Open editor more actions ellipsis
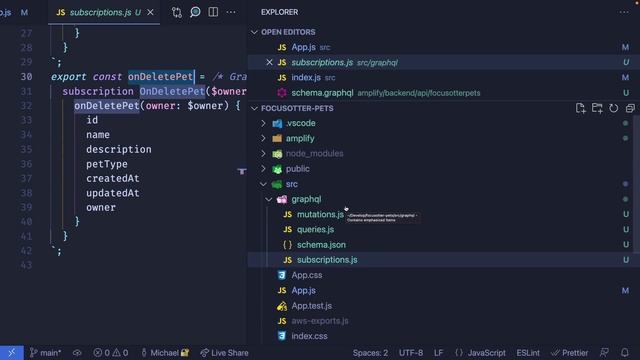Viewport: 640px width, 360px height. [x=231, y=12]
